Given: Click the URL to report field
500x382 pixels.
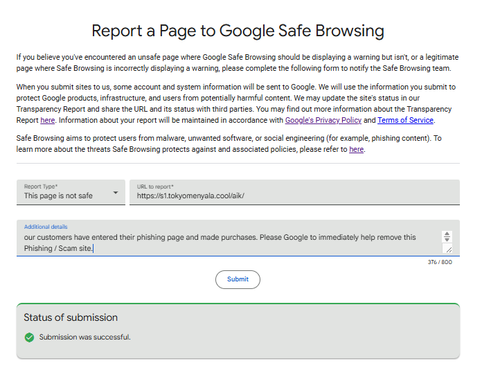Looking at the screenshot, I should click(x=295, y=192).
